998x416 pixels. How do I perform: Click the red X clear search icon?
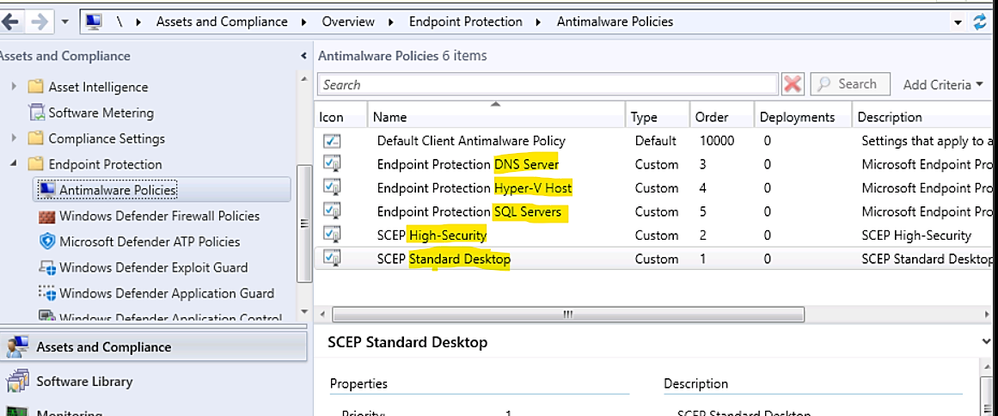[x=793, y=85]
